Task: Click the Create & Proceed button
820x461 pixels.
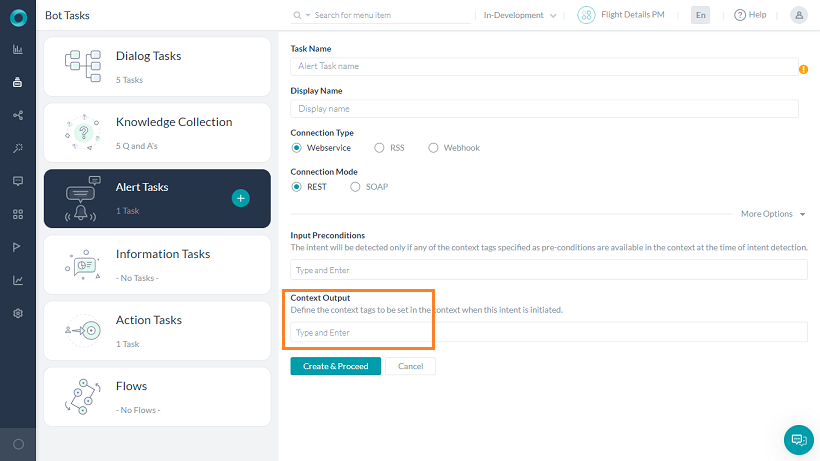Action: coord(336,366)
